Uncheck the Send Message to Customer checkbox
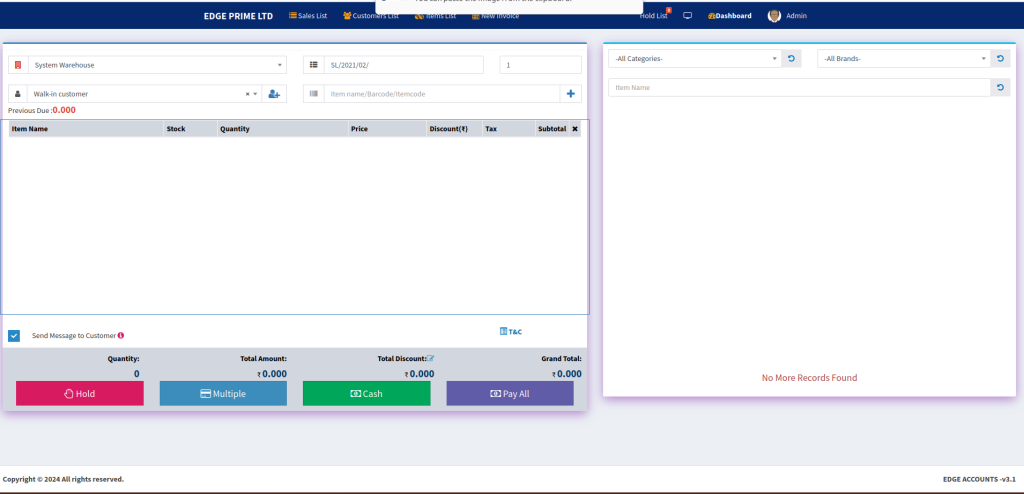Viewport: 1024px width, 494px height. pos(14,336)
